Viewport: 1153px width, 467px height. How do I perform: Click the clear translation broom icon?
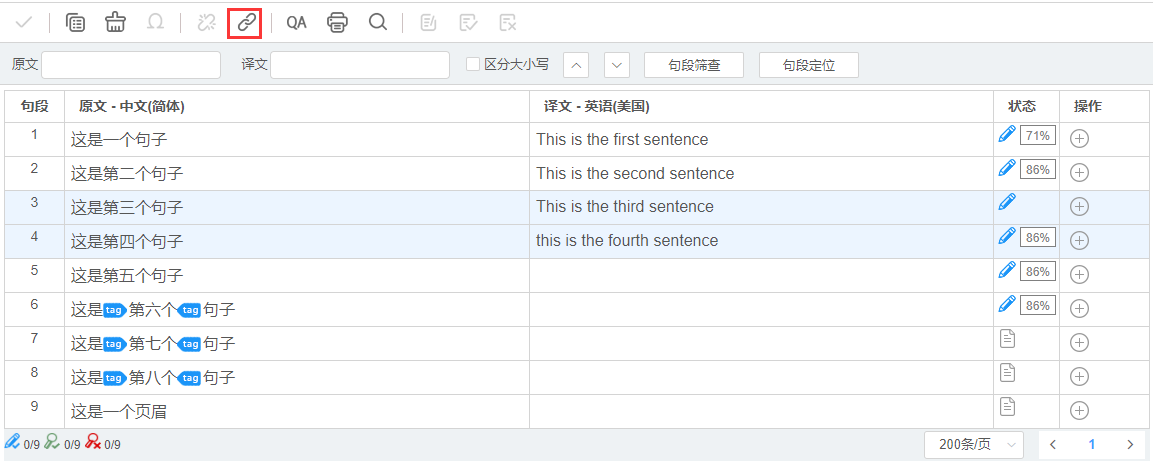pos(116,22)
